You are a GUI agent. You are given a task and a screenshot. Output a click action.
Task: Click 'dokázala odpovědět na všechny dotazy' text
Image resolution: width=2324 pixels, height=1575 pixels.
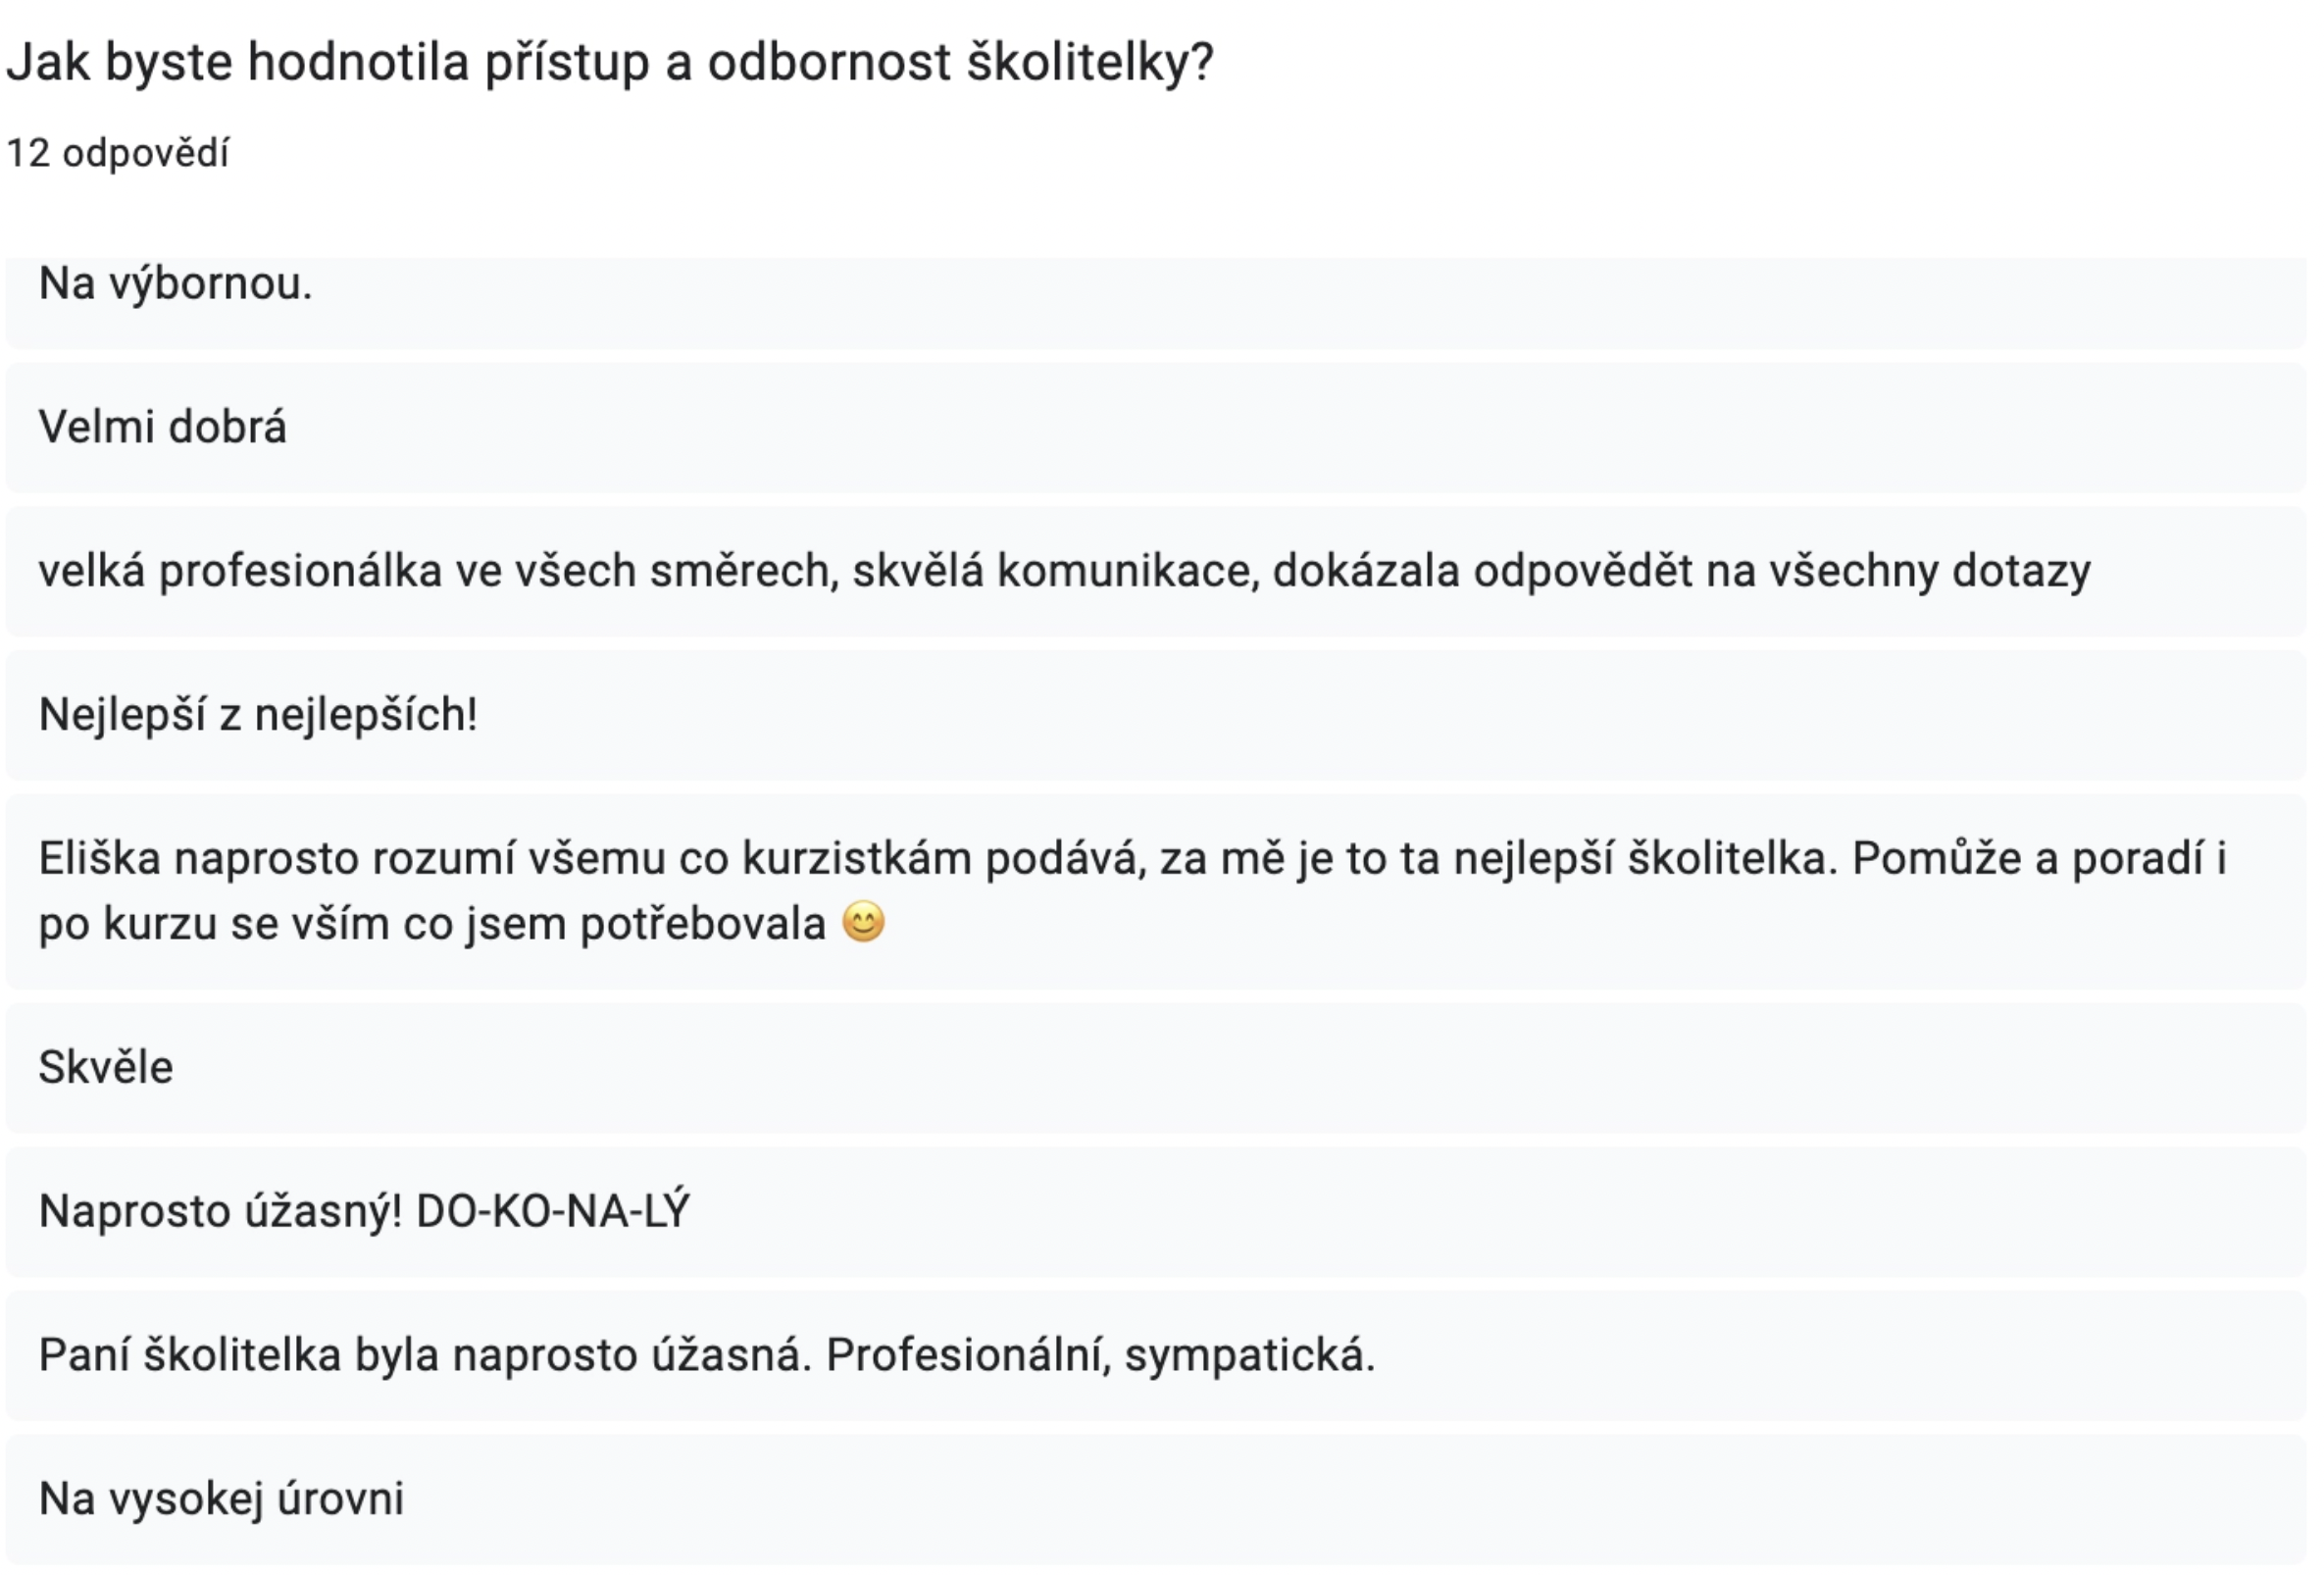1682,571
